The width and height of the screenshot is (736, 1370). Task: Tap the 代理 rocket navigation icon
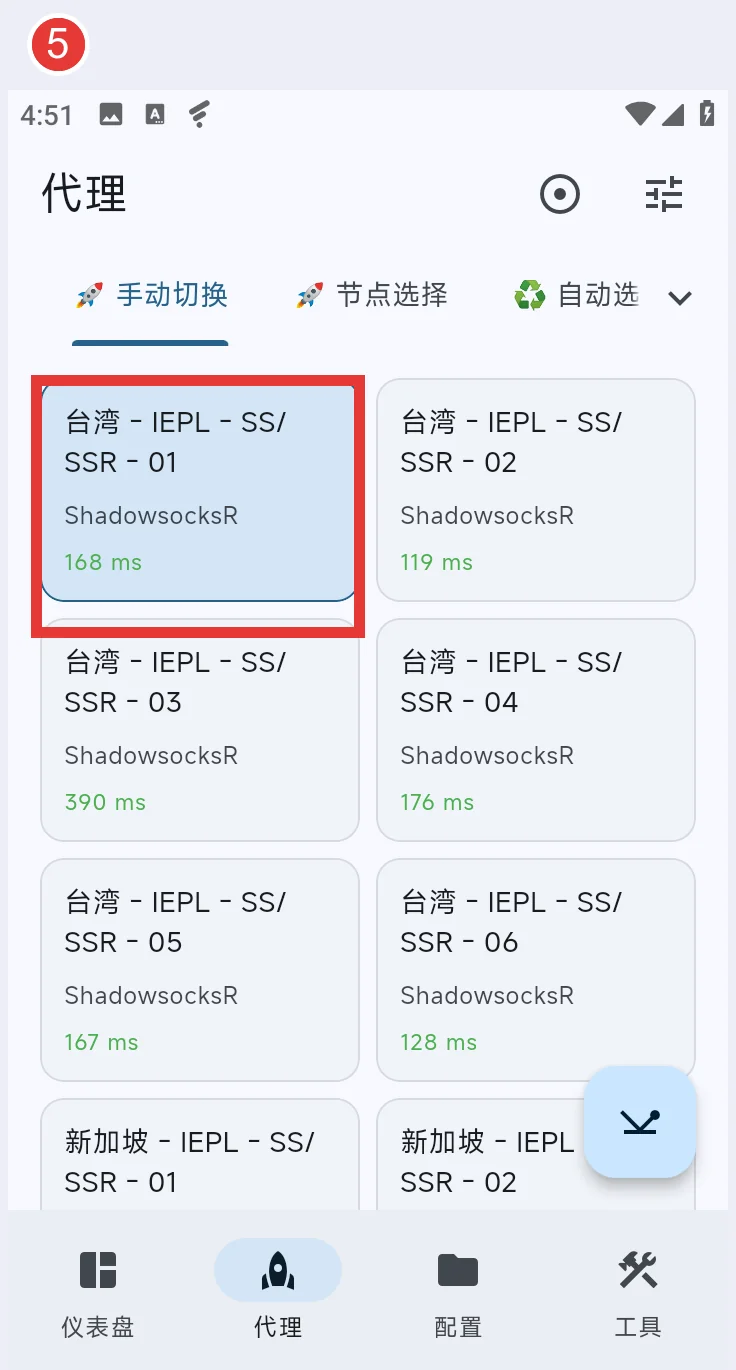click(278, 1270)
